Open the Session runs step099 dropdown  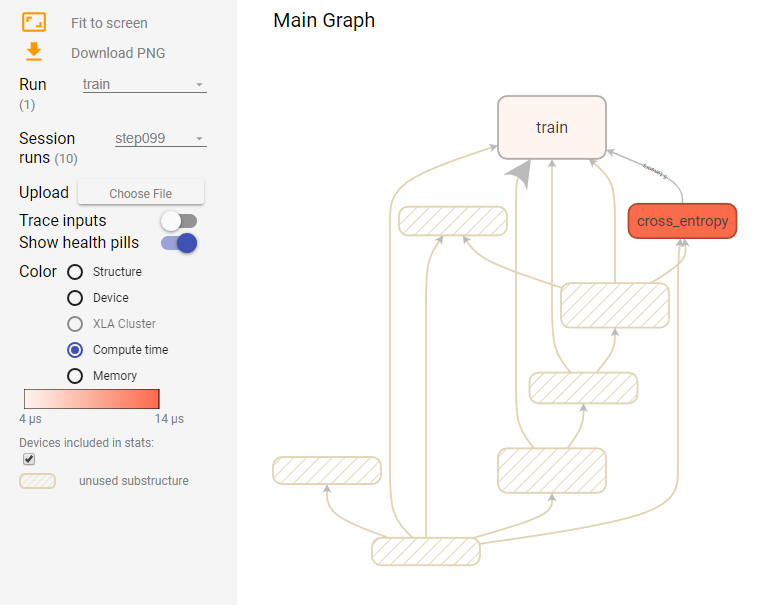(x=161, y=138)
